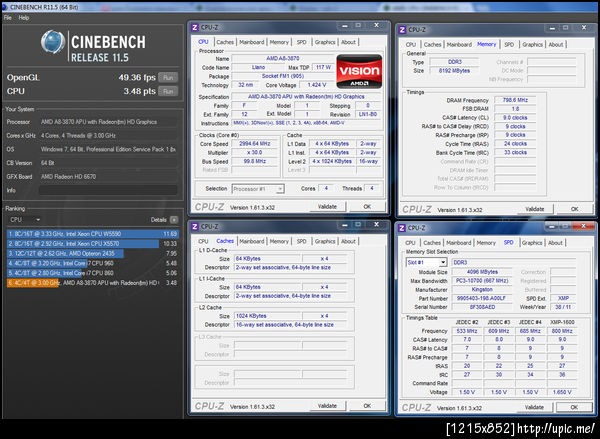The width and height of the screenshot is (600, 439).
Task: Open the Slot #1 memory slot dropdown
Action: coord(426,262)
